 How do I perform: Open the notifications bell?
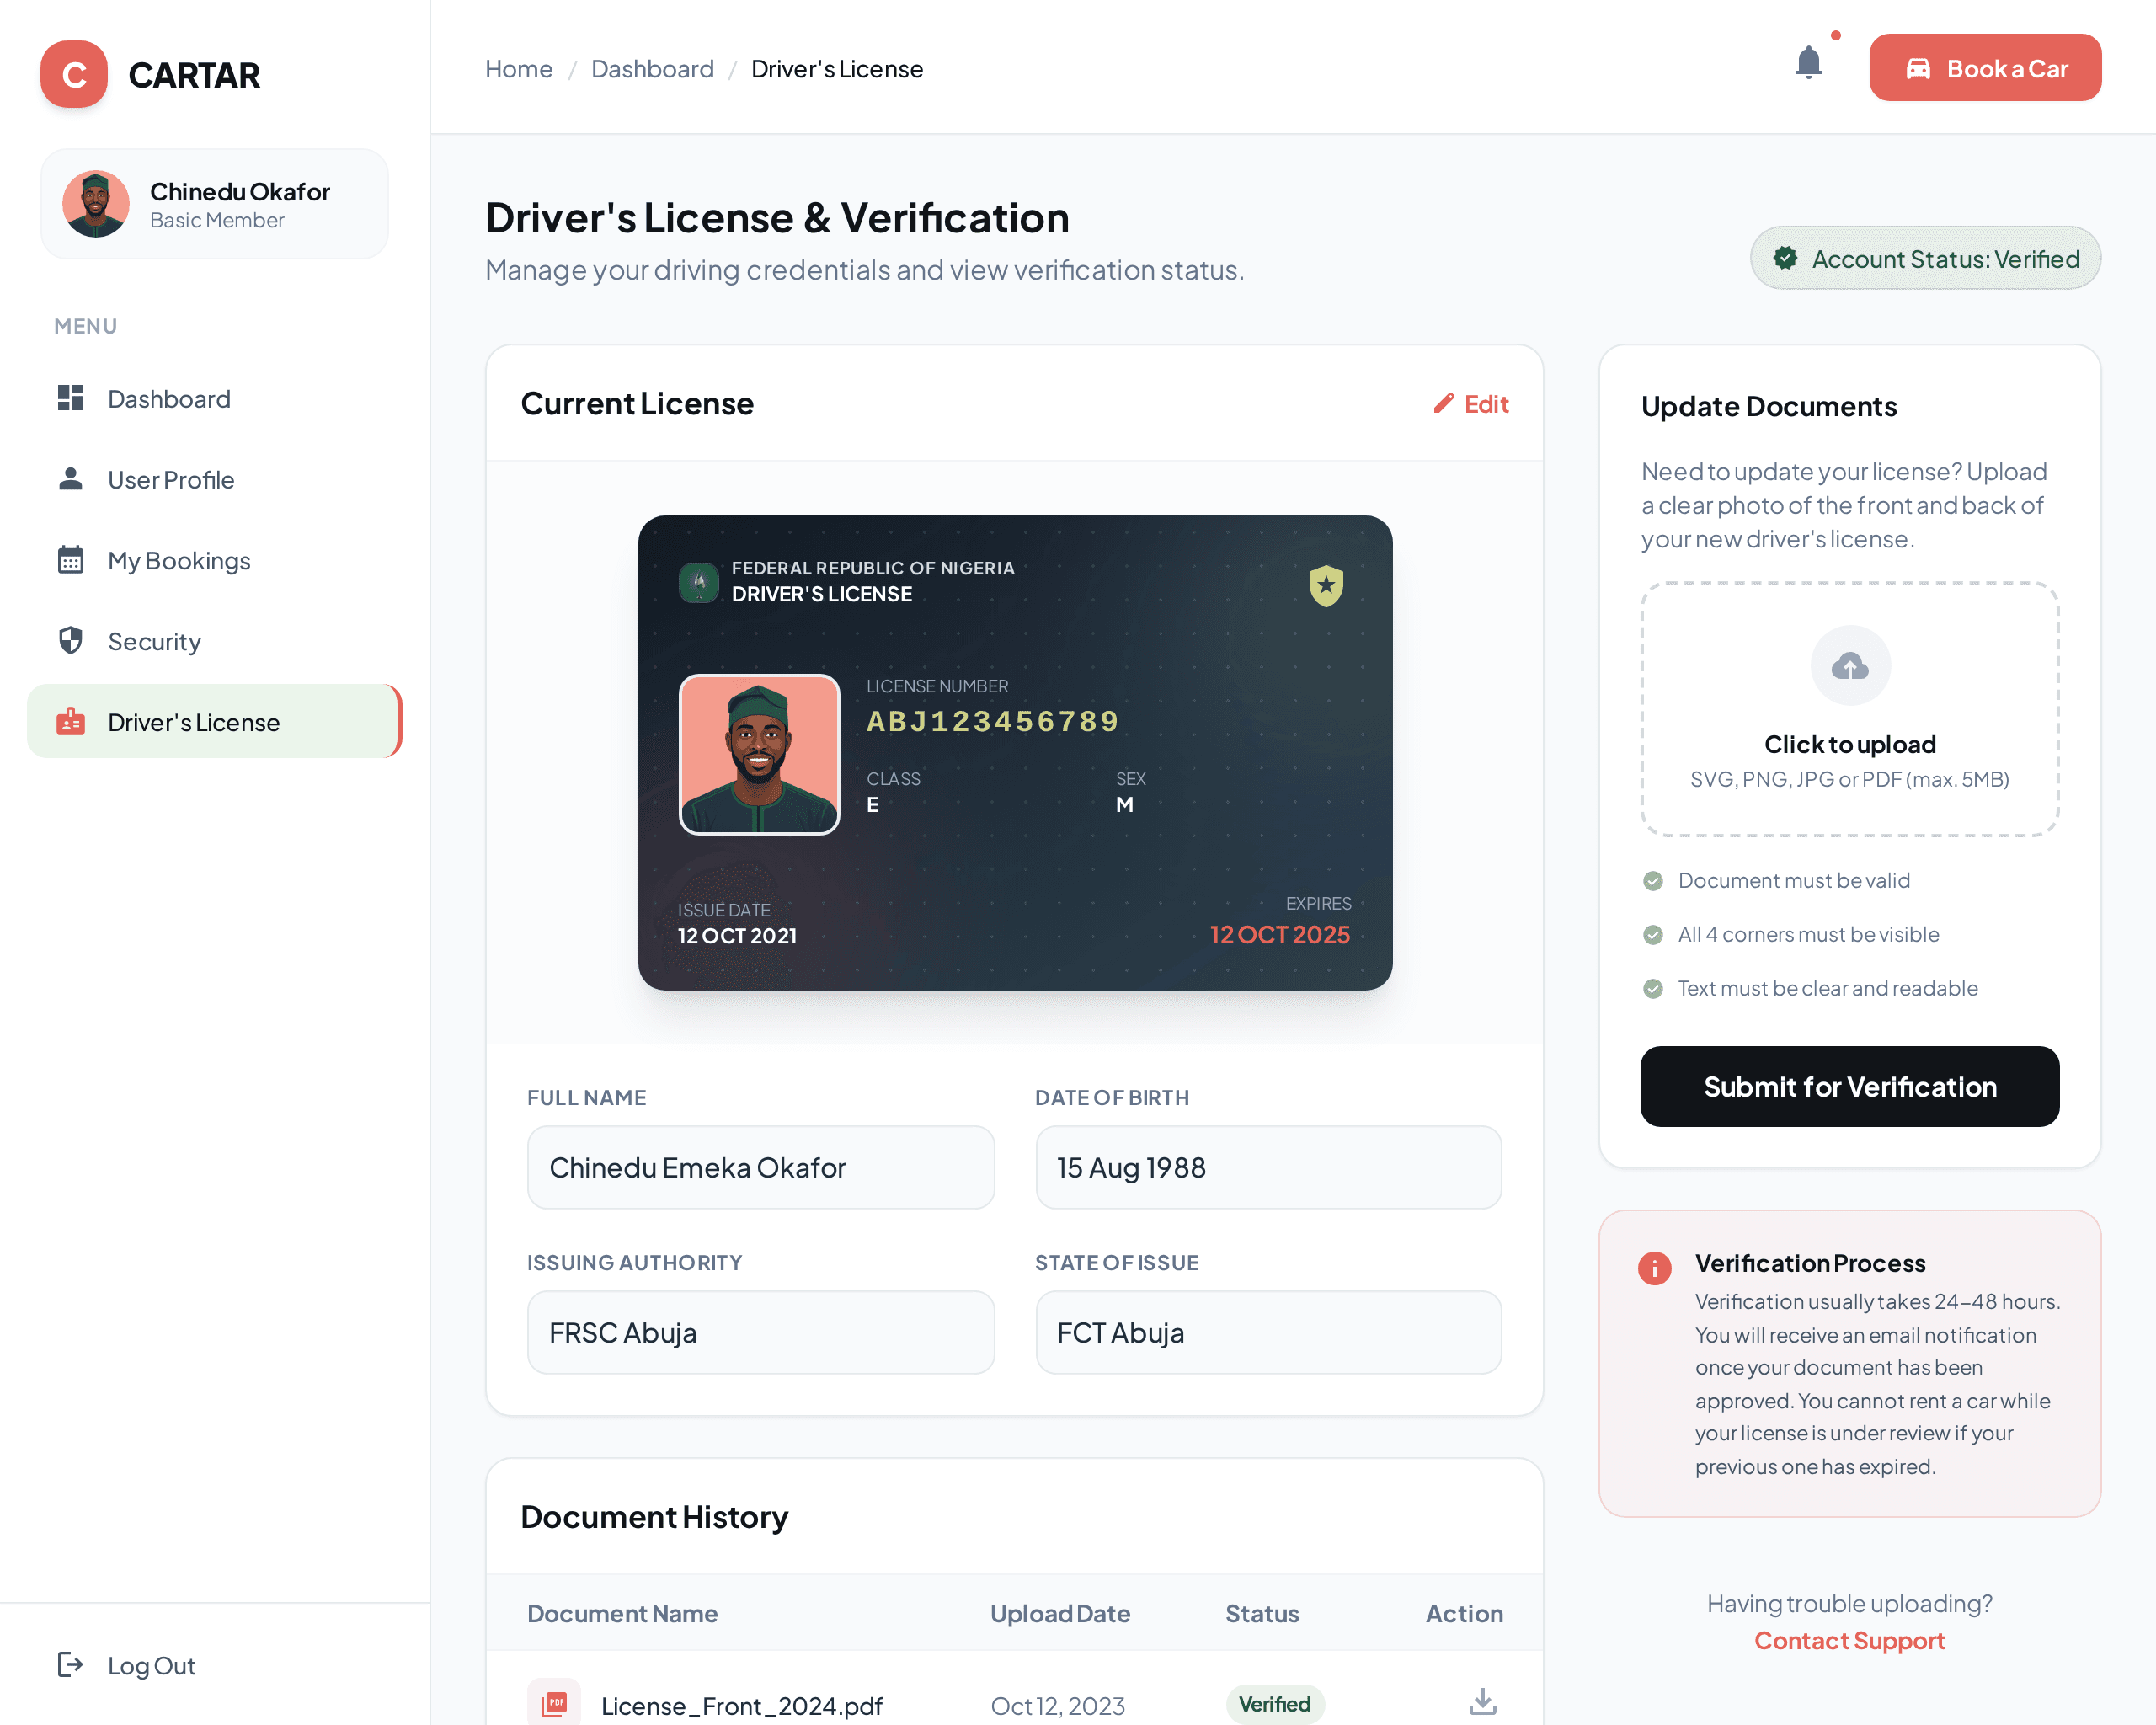coord(1808,65)
